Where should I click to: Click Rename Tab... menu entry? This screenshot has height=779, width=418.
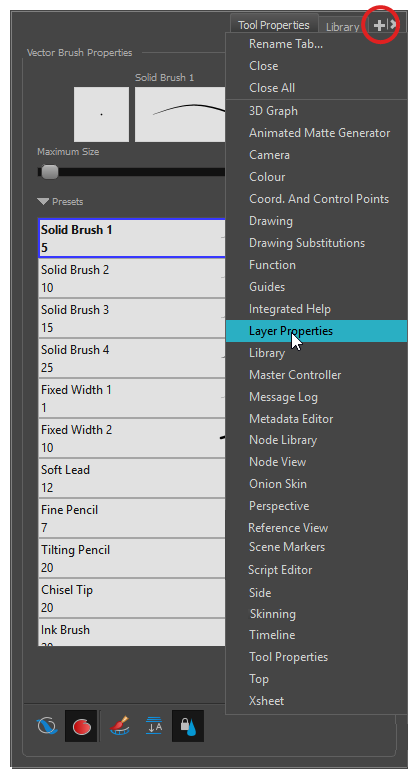[x=286, y=44]
